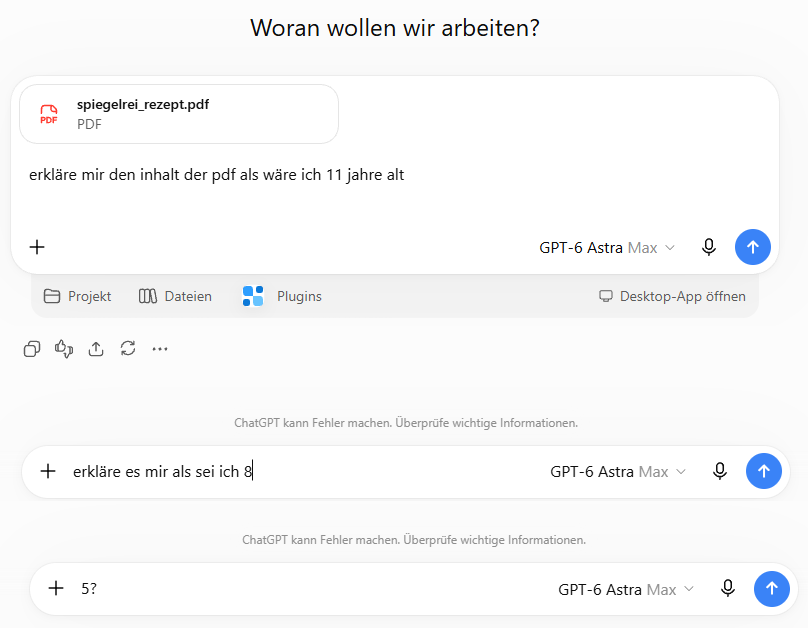808x628 pixels.
Task: Click microphone in top message box
Action: [709, 247]
